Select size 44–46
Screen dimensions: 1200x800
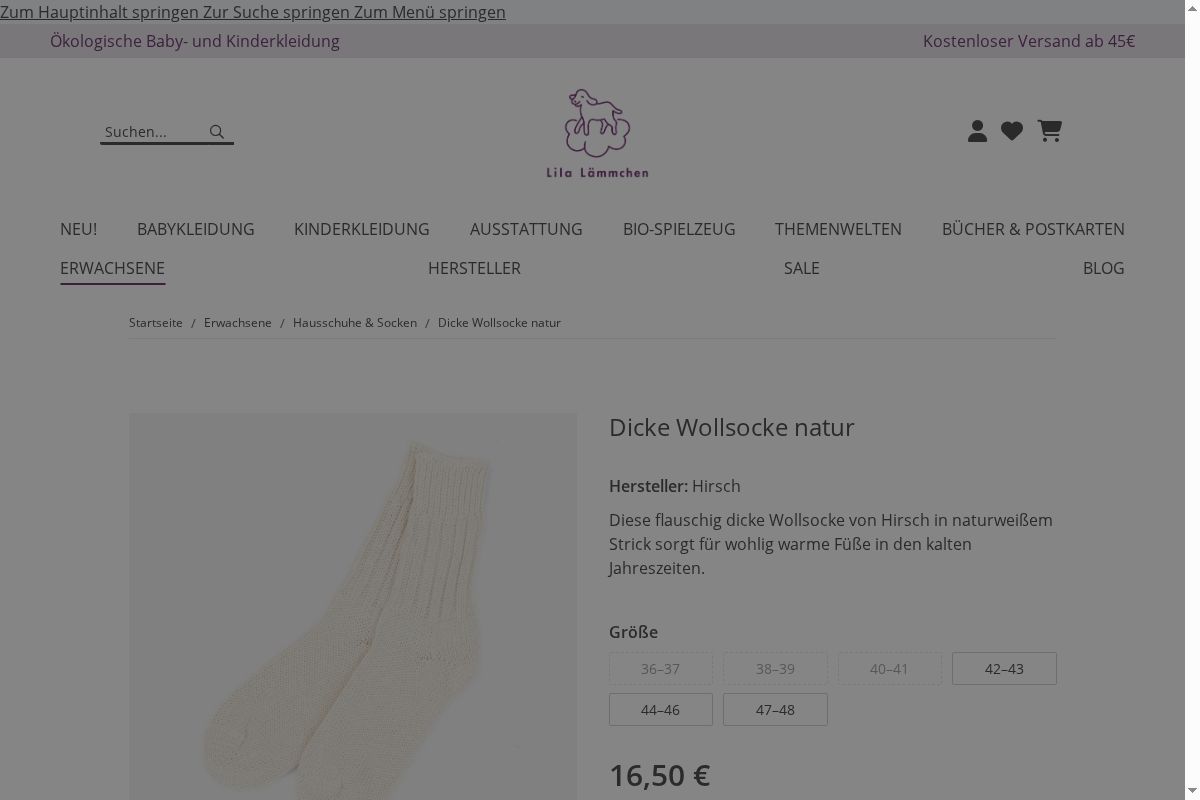660,710
